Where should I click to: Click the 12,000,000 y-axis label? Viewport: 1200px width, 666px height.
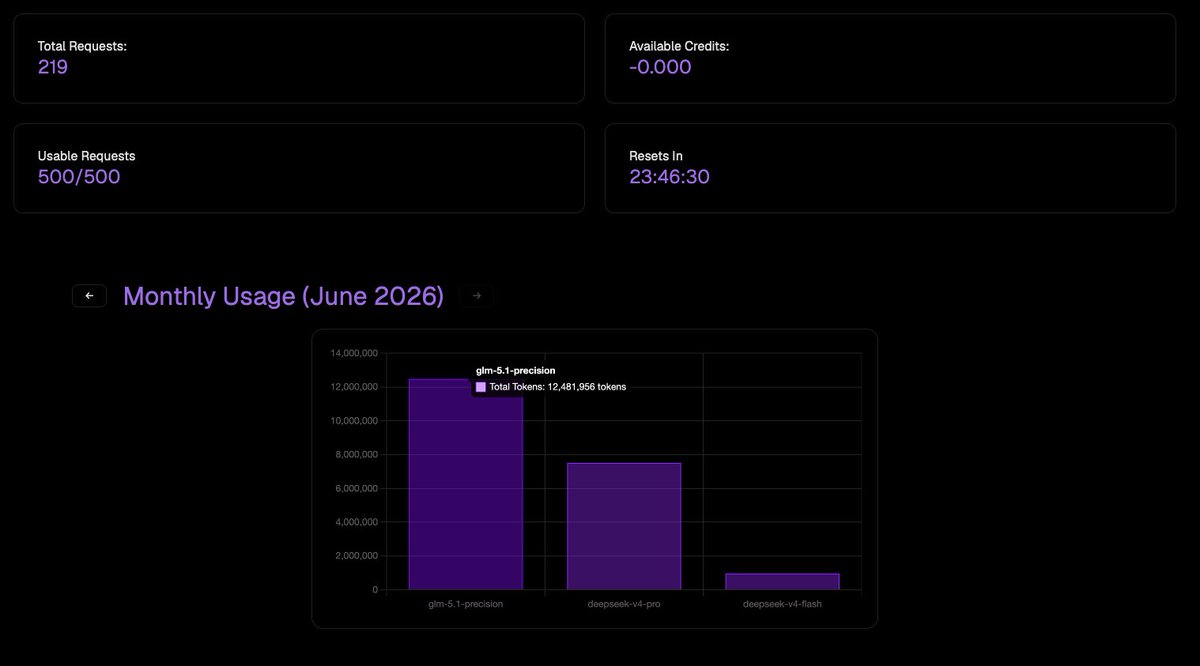pos(353,387)
